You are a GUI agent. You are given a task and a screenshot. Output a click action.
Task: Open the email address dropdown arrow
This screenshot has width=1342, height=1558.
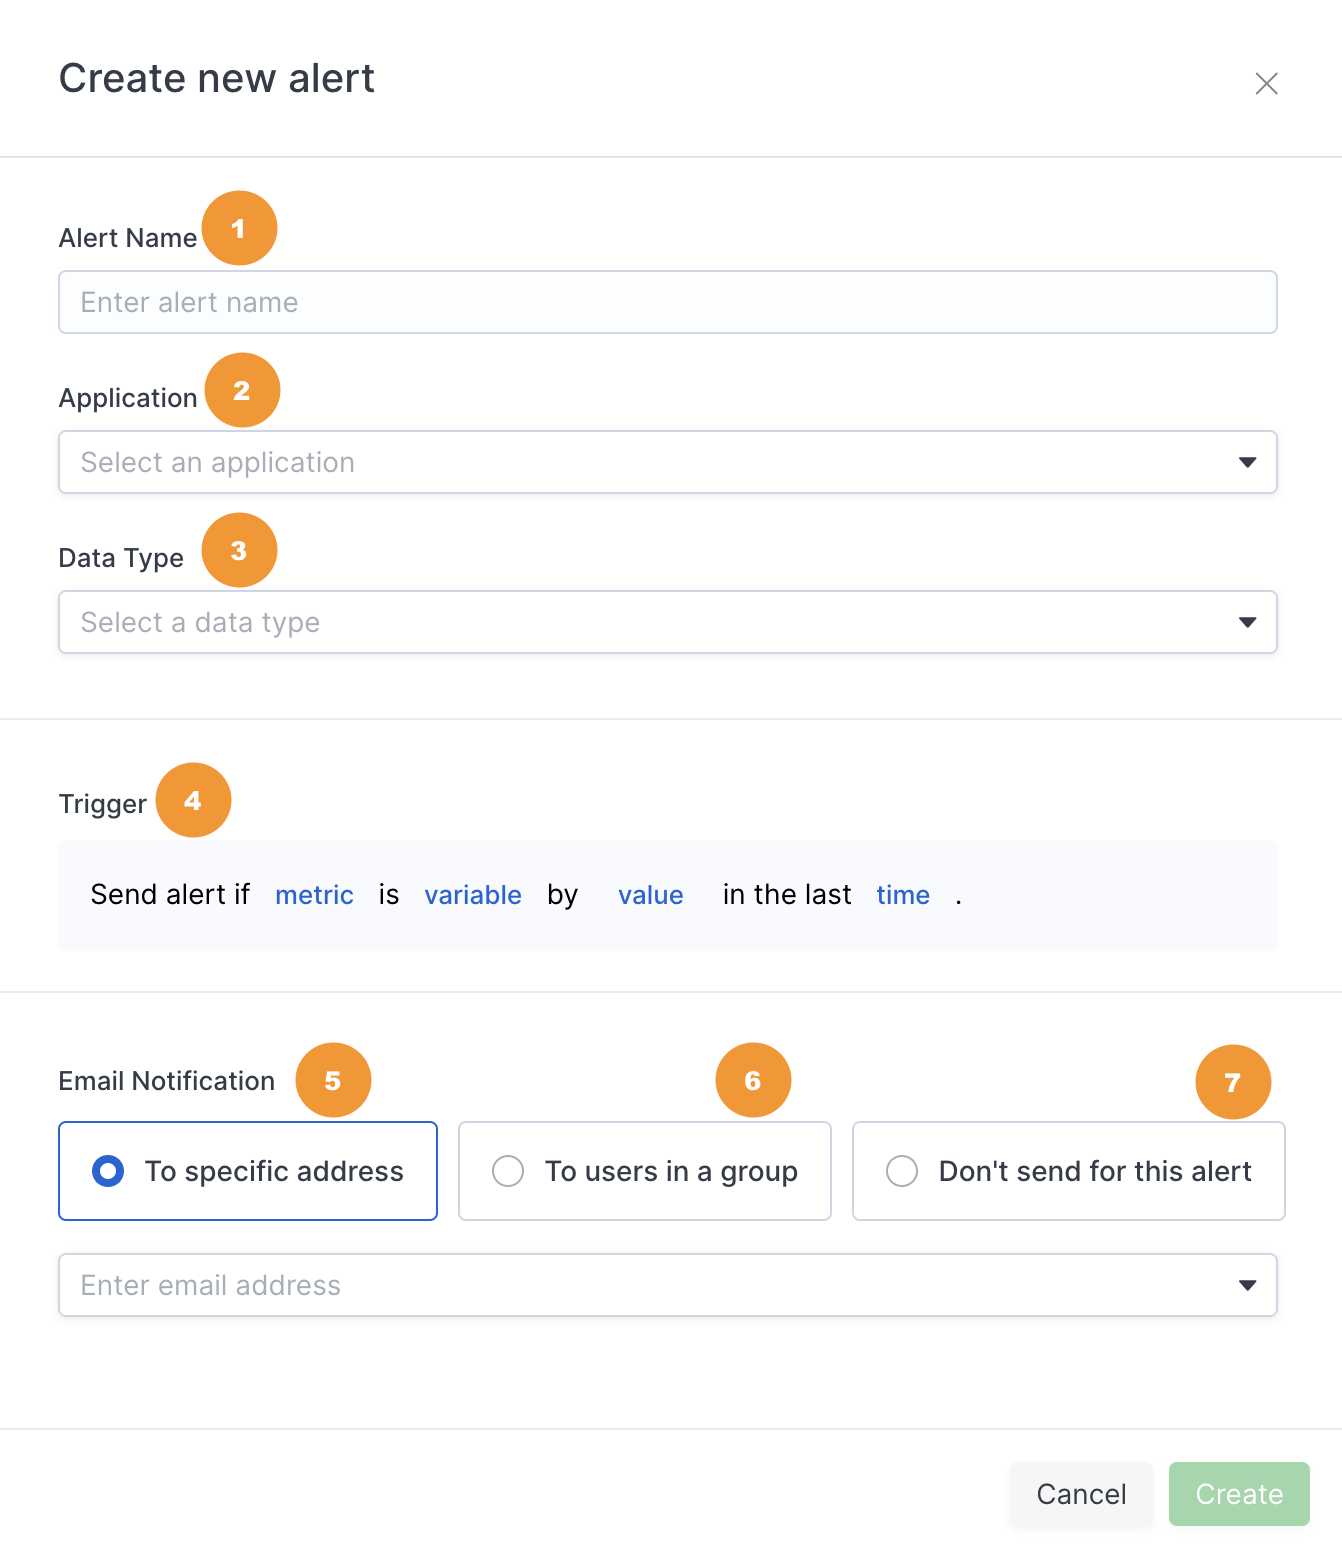tap(1247, 1285)
